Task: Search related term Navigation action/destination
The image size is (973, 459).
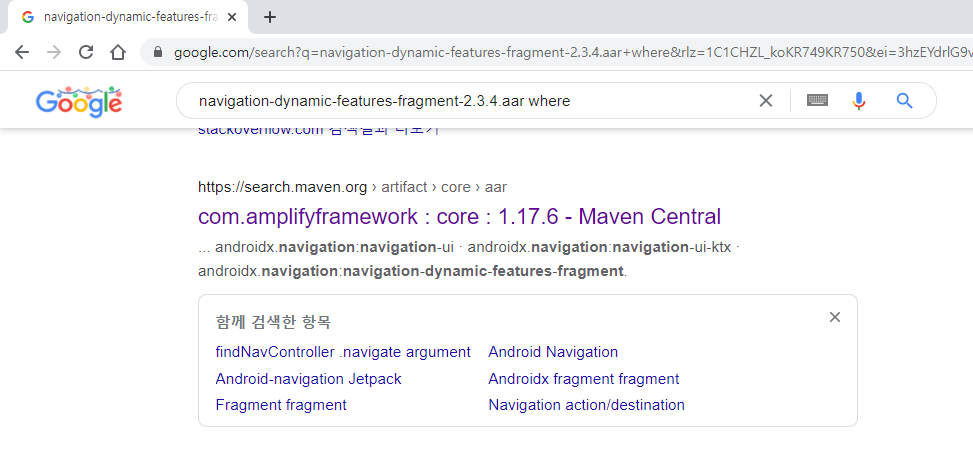Action: 586,406
